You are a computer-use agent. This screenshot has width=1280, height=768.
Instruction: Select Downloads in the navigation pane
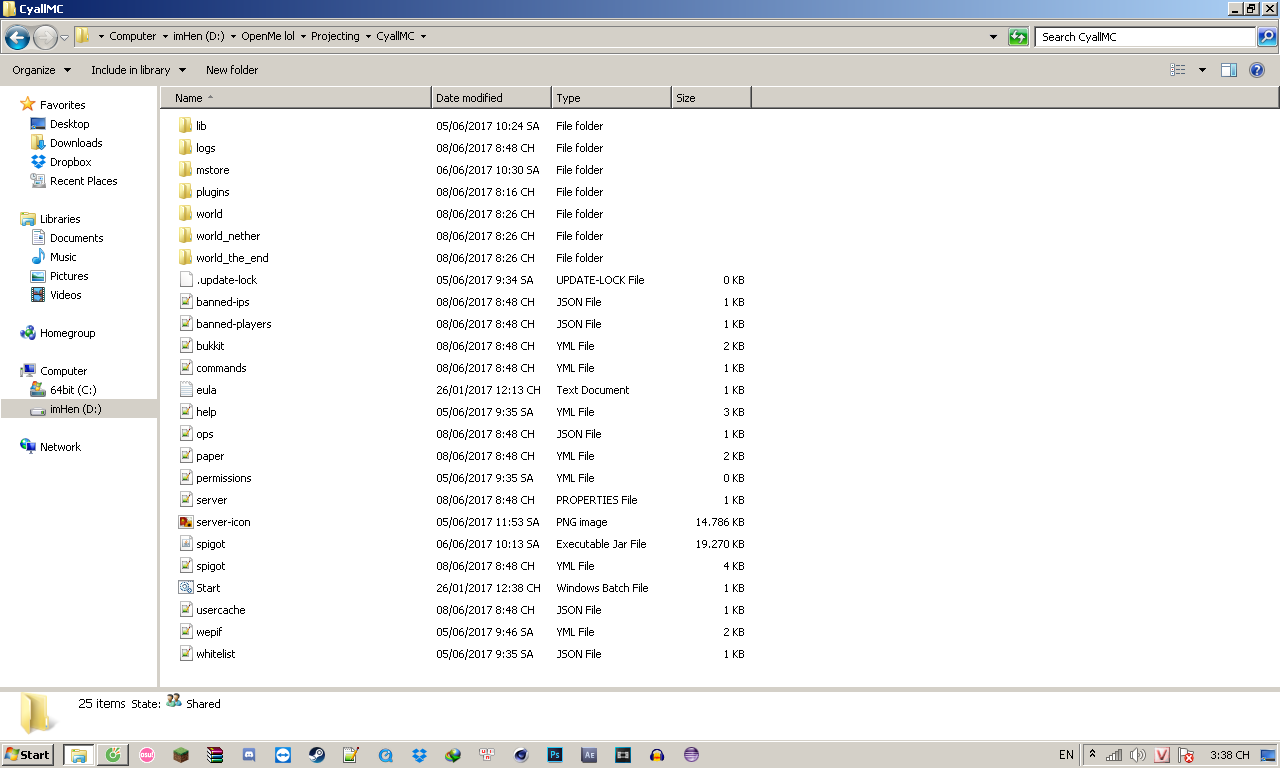pyautogui.click(x=66, y=143)
